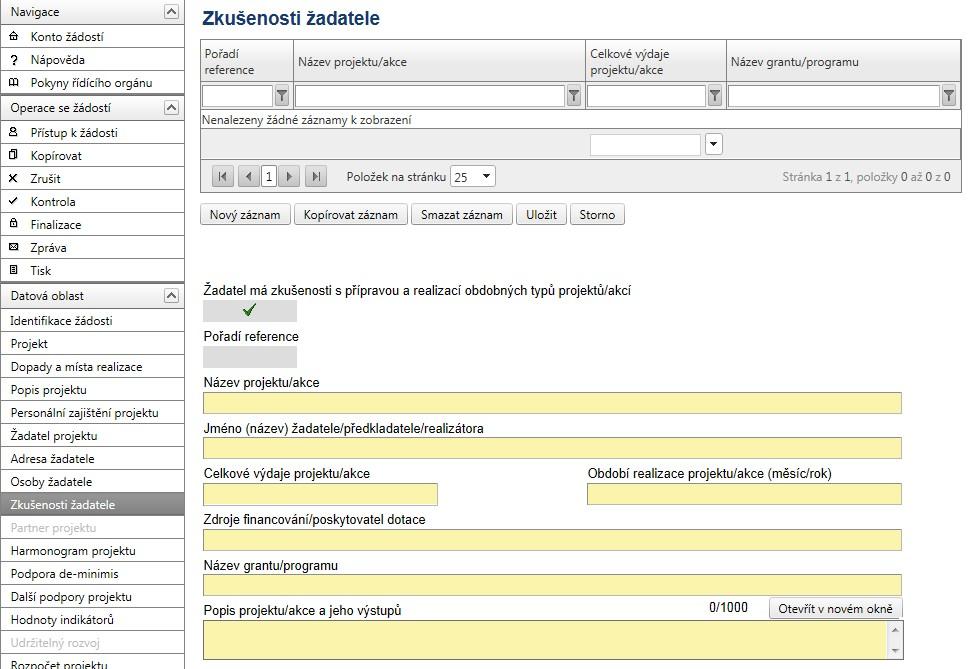Focus the Název projektu/akce column filter field
This screenshot has height=669, width=974.
(430, 96)
